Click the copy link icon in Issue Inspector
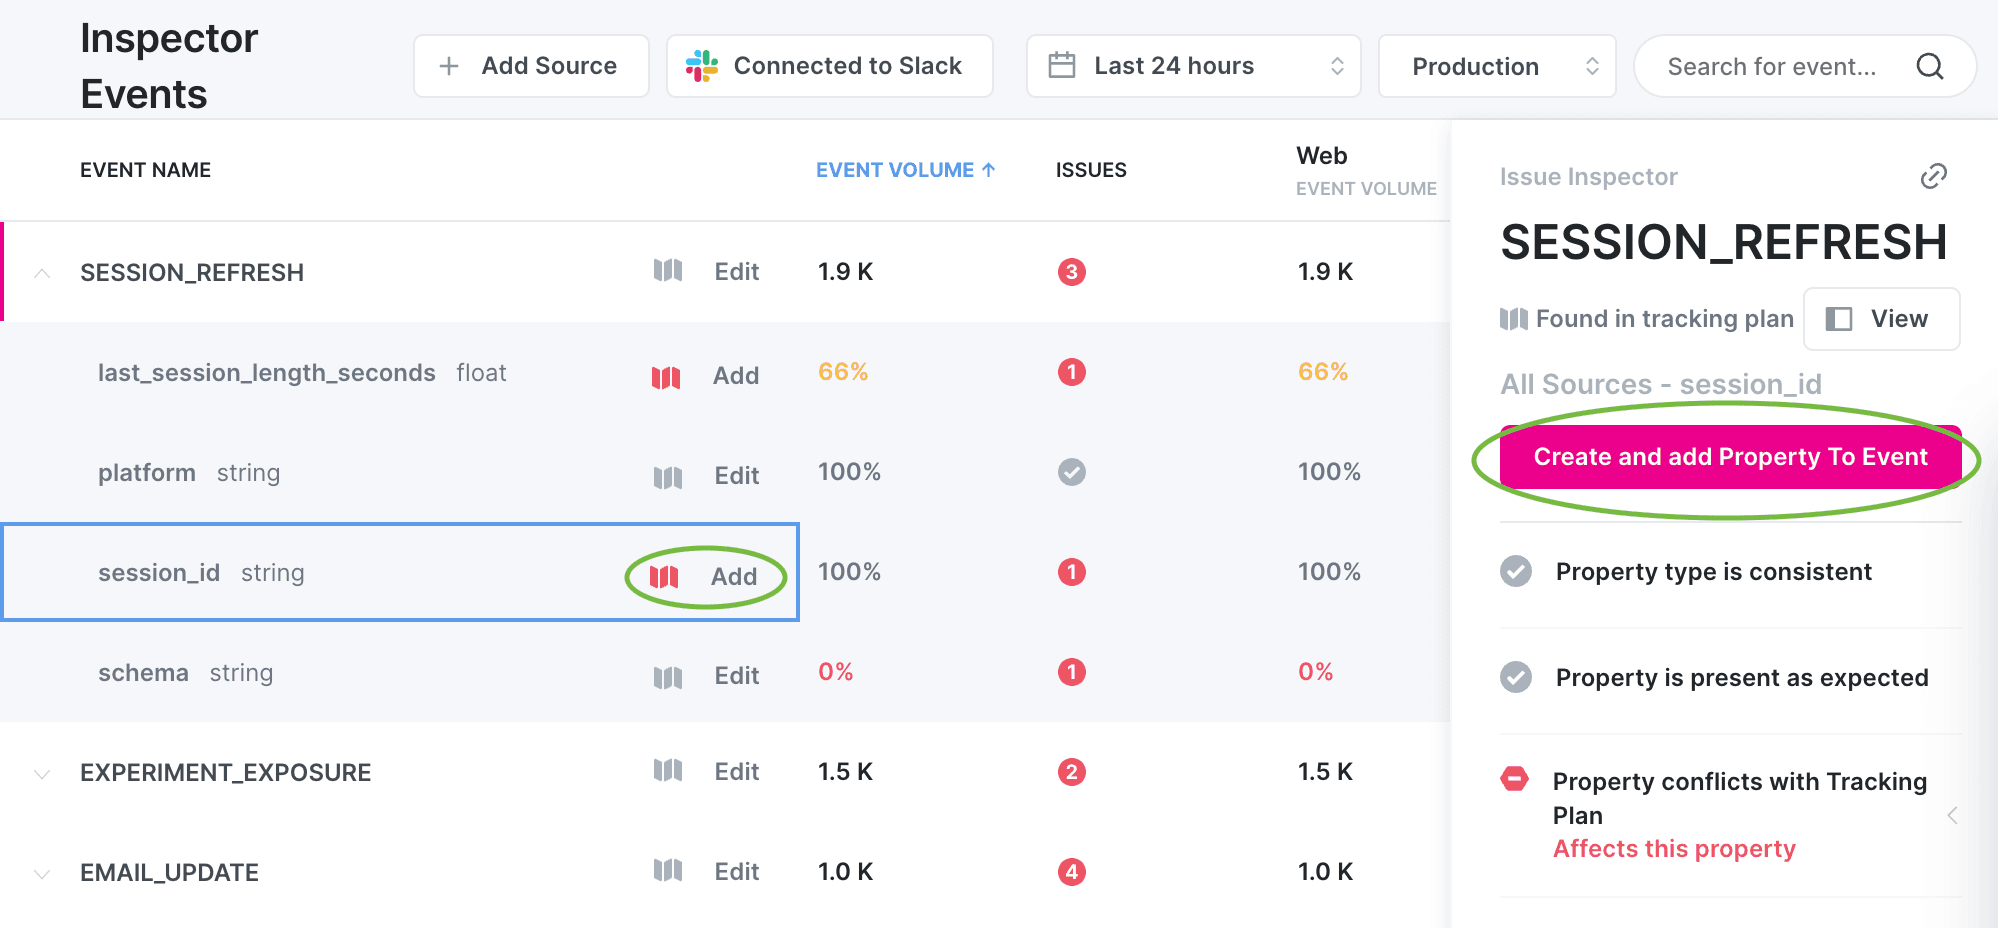This screenshot has height=928, width=1998. (1933, 177)
